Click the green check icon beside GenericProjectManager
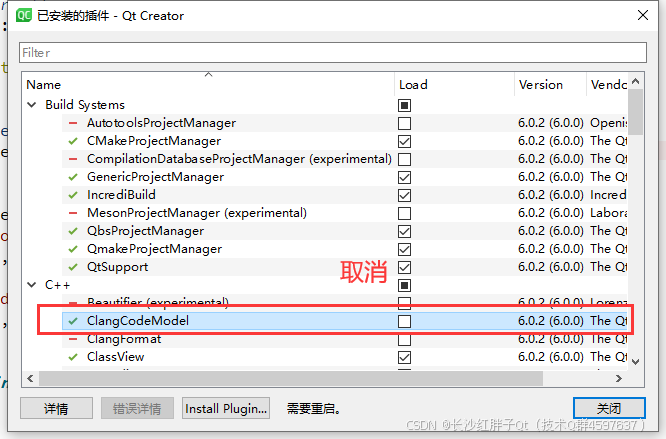This screenshot has height=439, width=666. tap(73, 177)
